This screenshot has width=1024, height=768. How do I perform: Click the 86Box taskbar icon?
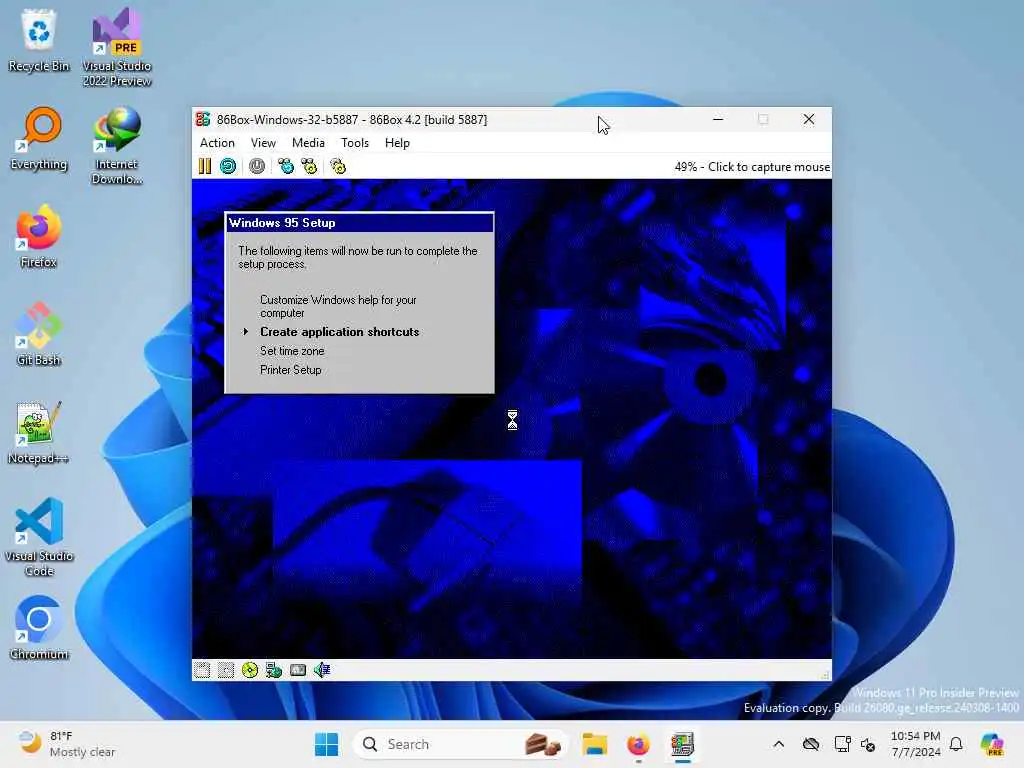coord(682,744)
